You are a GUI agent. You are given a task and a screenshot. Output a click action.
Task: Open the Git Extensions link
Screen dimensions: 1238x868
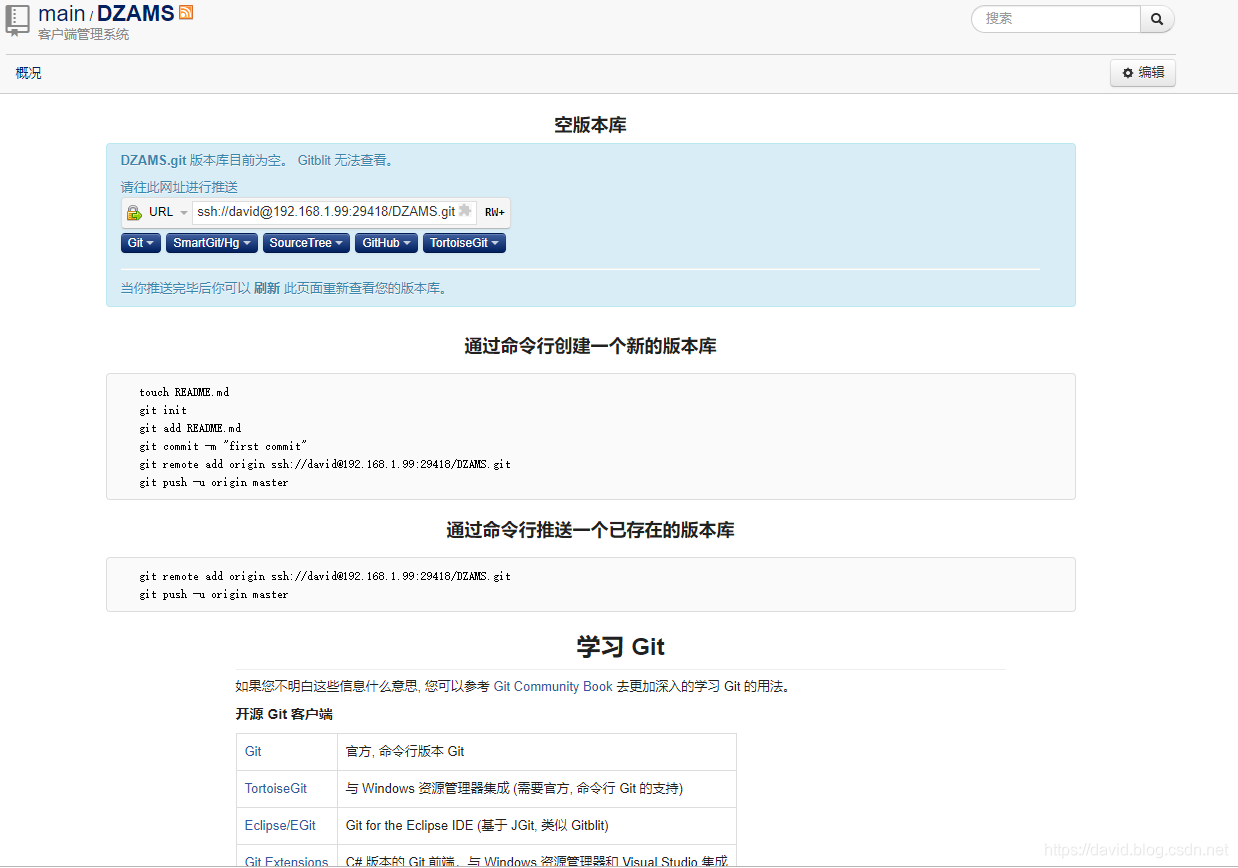point(287,861)
